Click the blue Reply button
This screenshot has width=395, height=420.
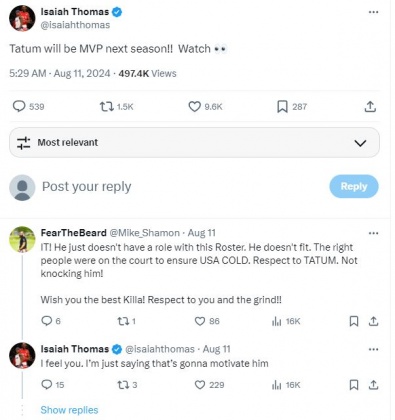(x=354, y=186)
